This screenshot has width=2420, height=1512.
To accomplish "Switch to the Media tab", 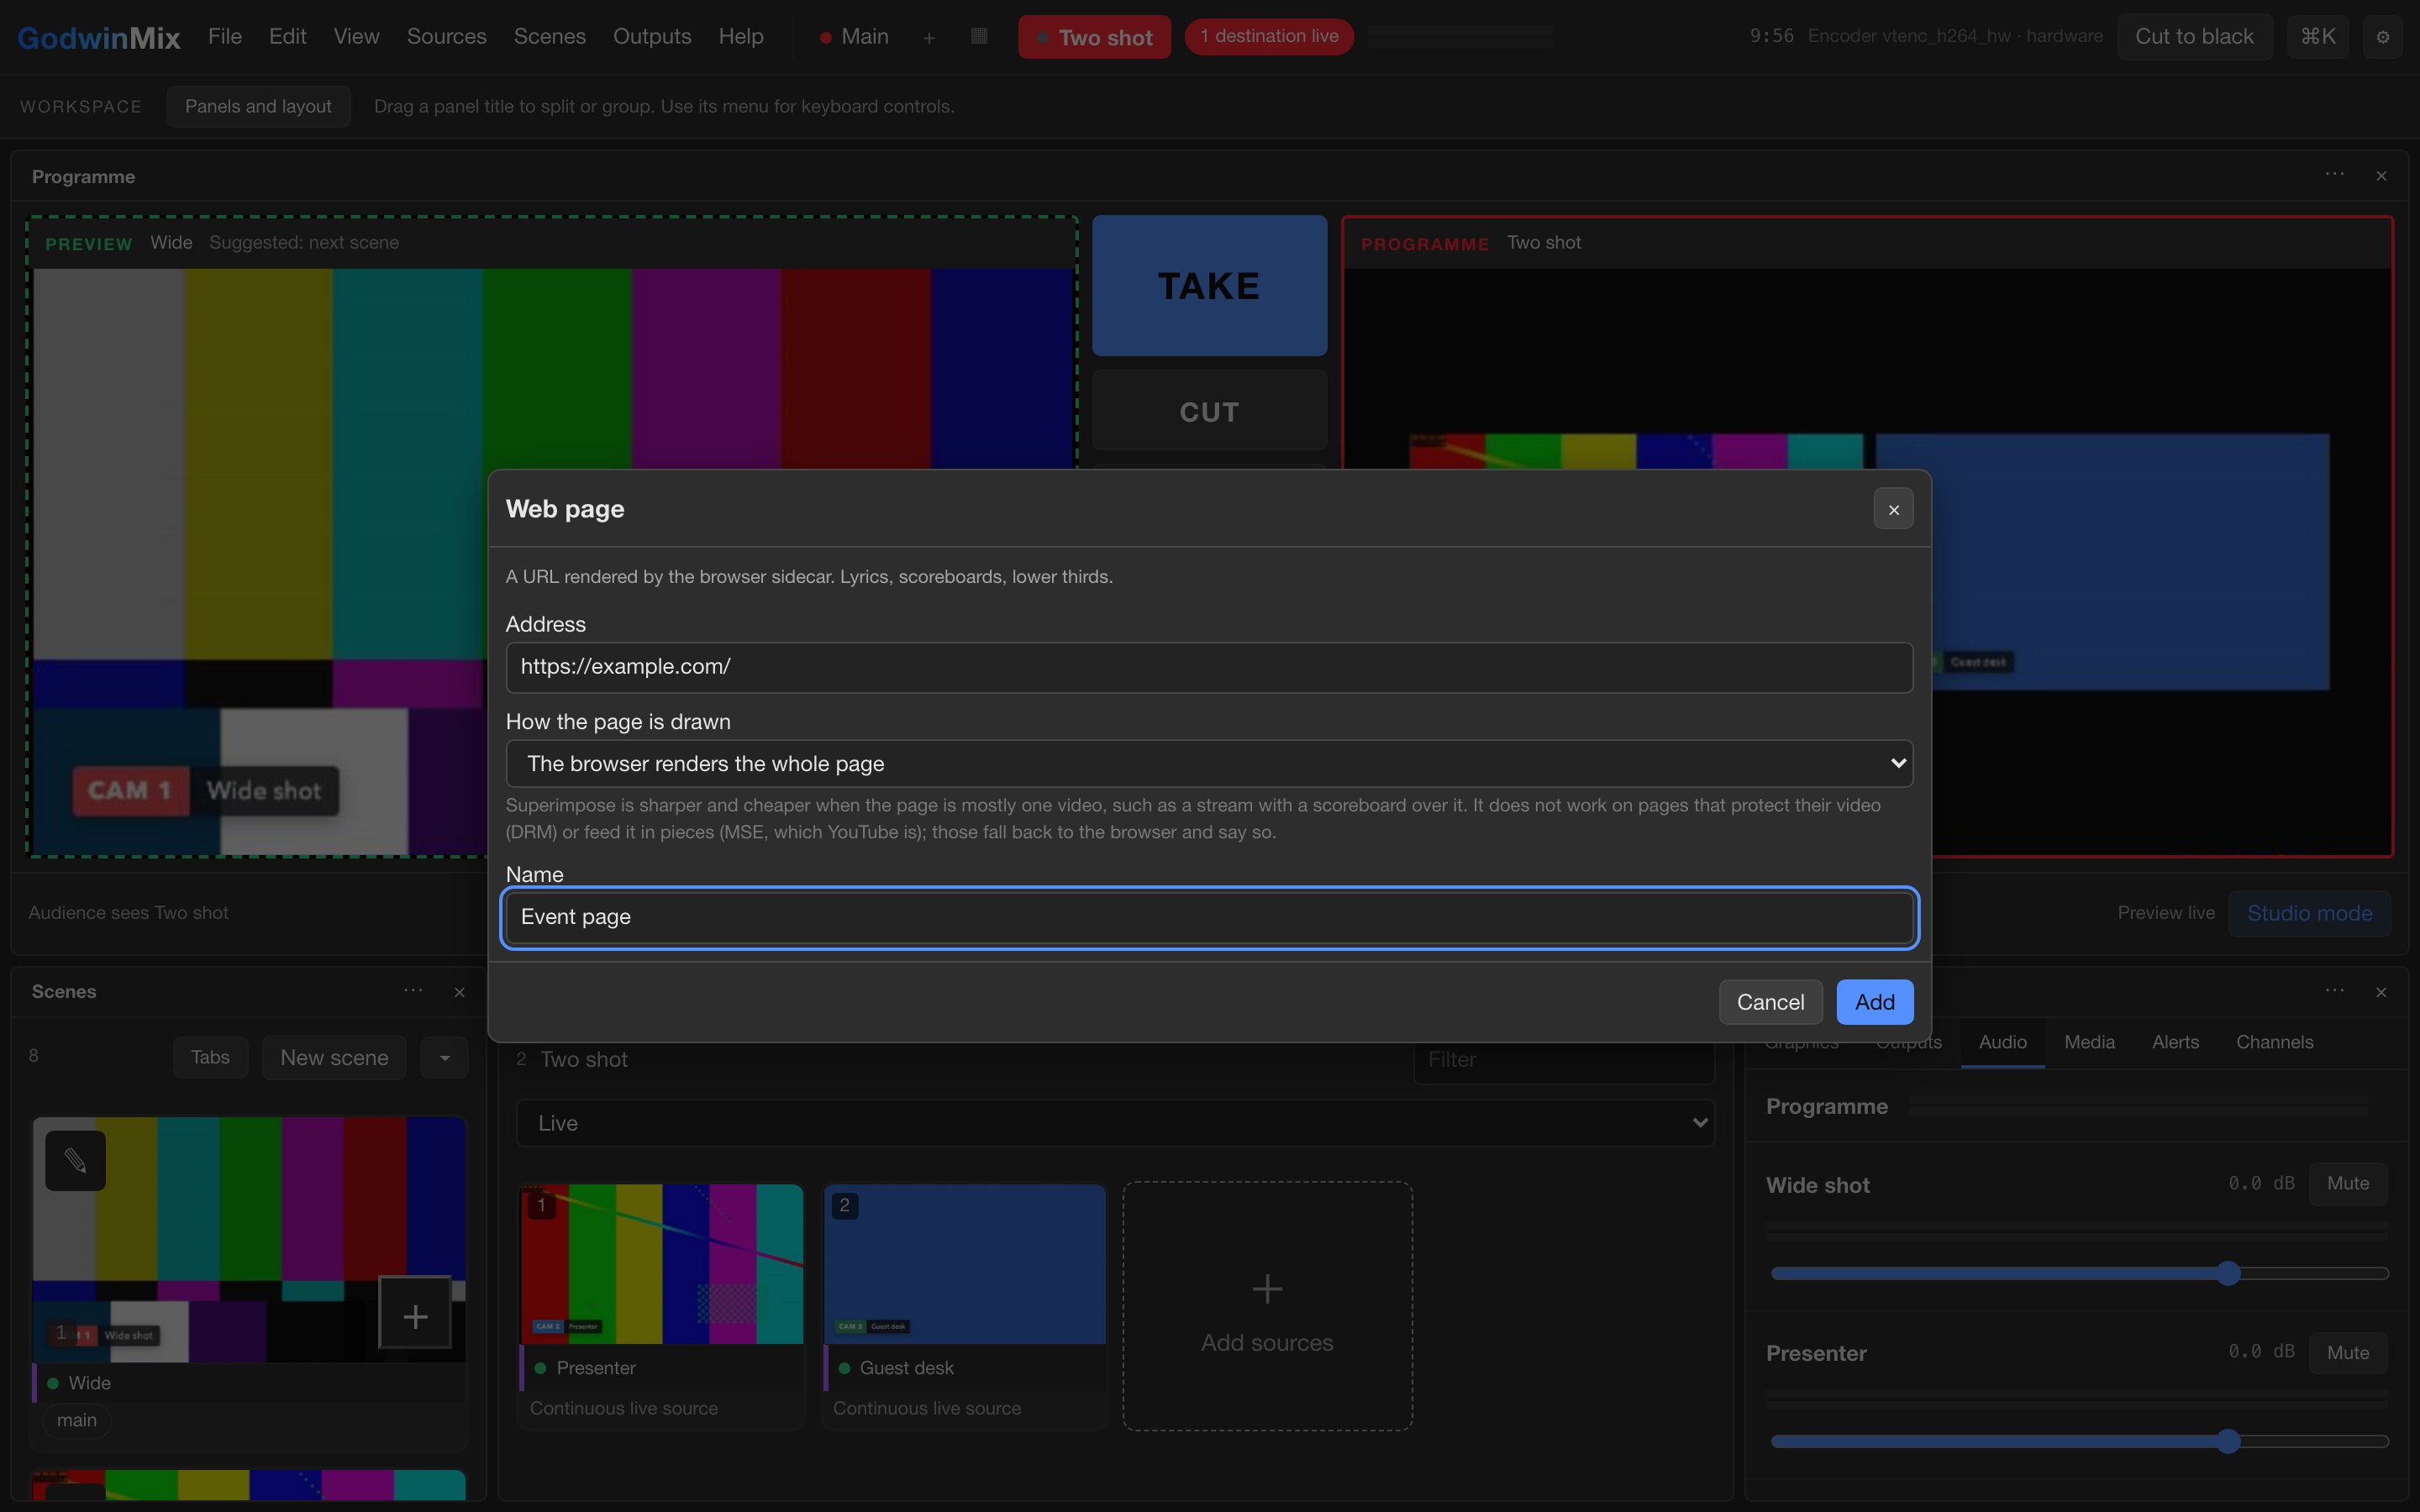I will coord(2089,1042).
